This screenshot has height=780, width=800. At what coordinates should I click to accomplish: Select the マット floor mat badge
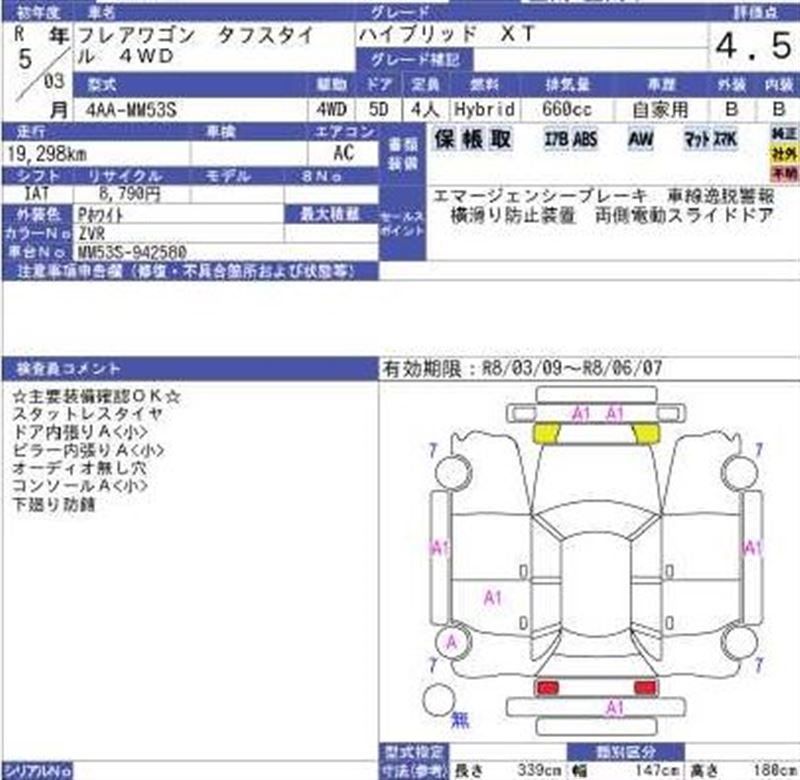(x=697, y=139)
